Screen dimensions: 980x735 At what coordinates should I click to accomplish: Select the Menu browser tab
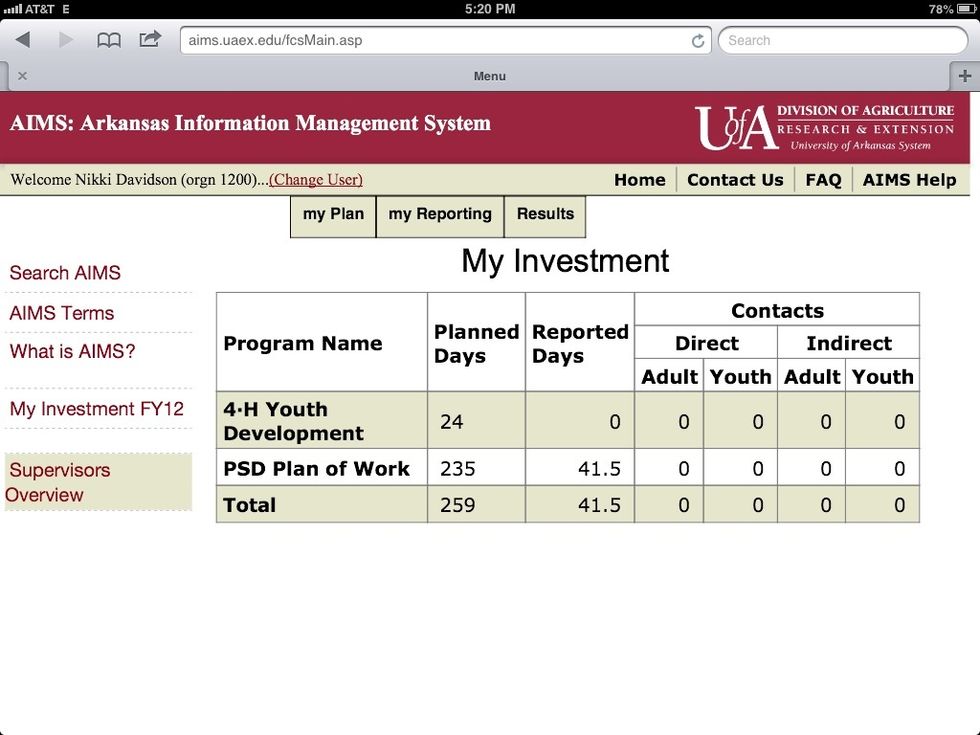489,76
